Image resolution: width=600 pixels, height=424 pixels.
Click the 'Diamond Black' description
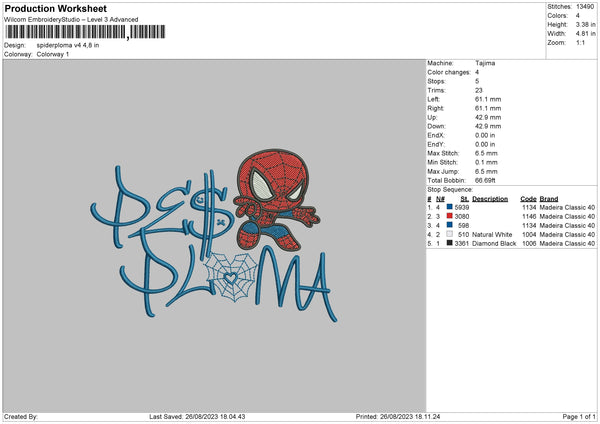pyautogui.click(x=494, y=244)
